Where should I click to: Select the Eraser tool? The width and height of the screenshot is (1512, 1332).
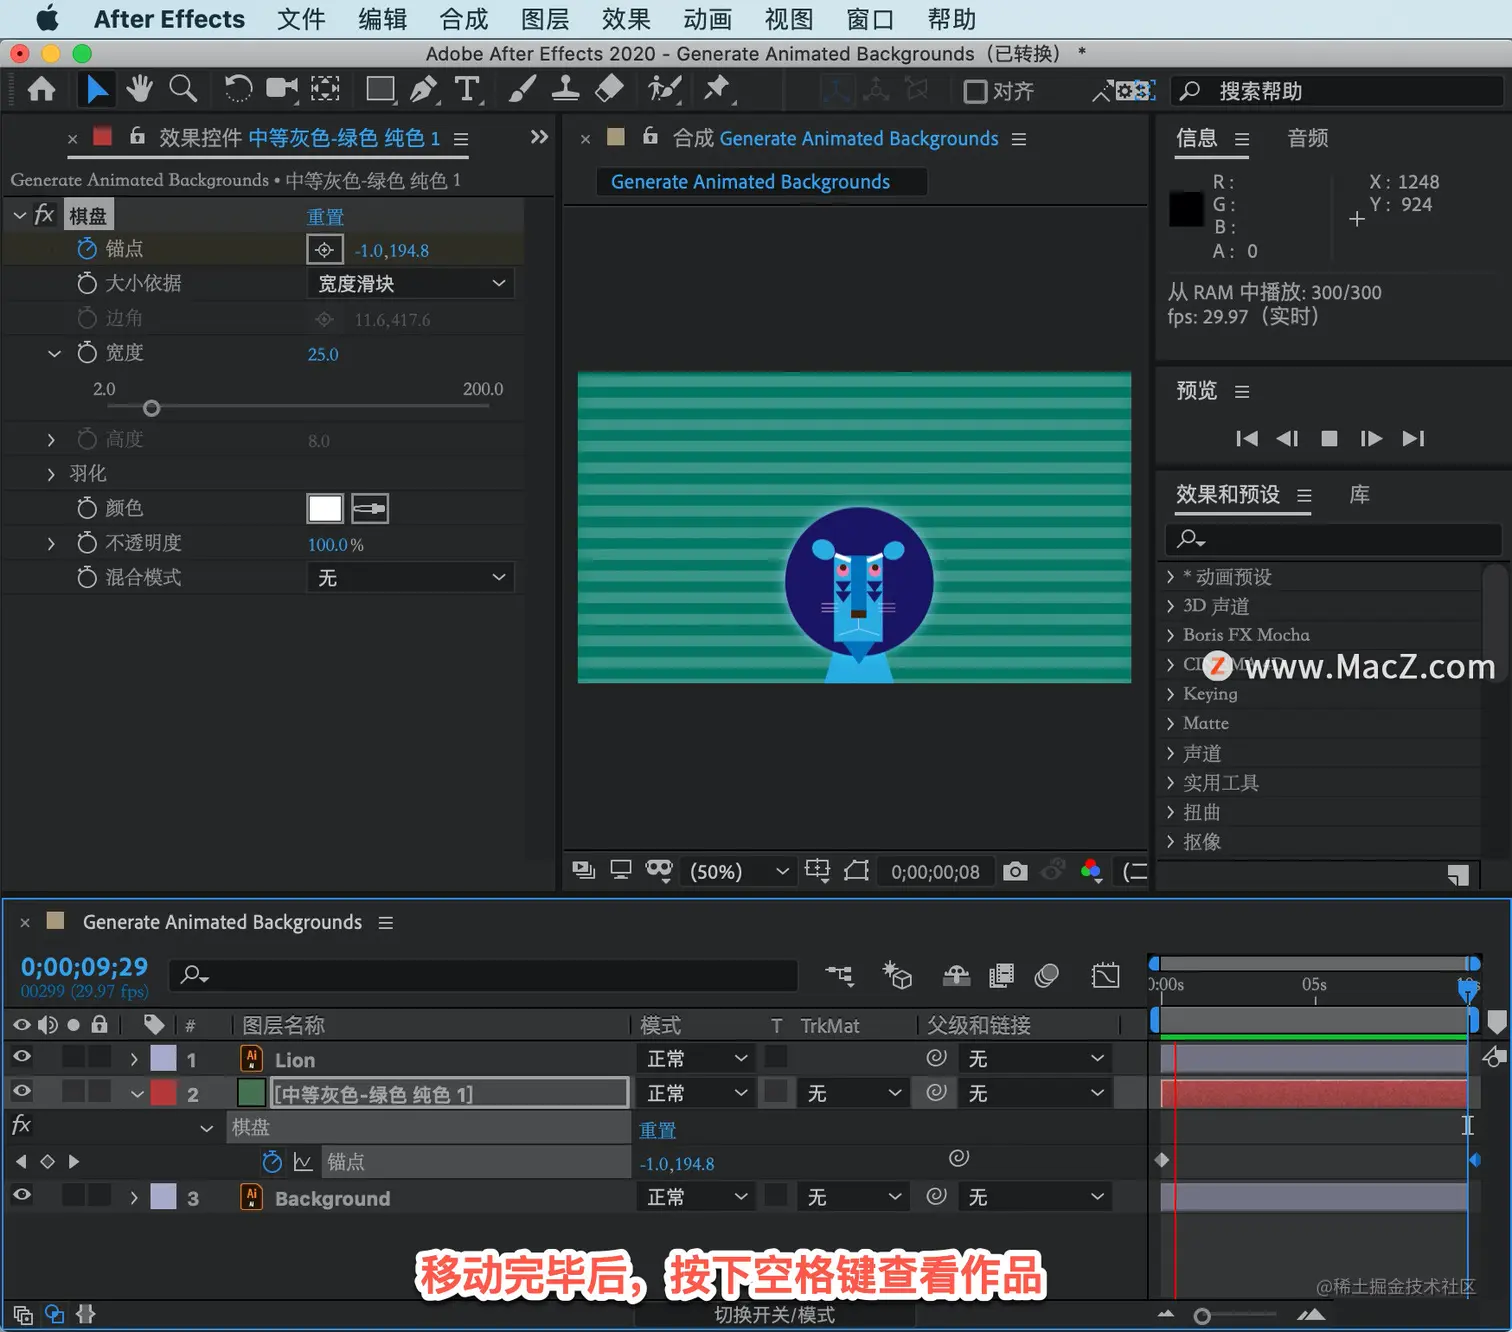[x=609, y=90]
